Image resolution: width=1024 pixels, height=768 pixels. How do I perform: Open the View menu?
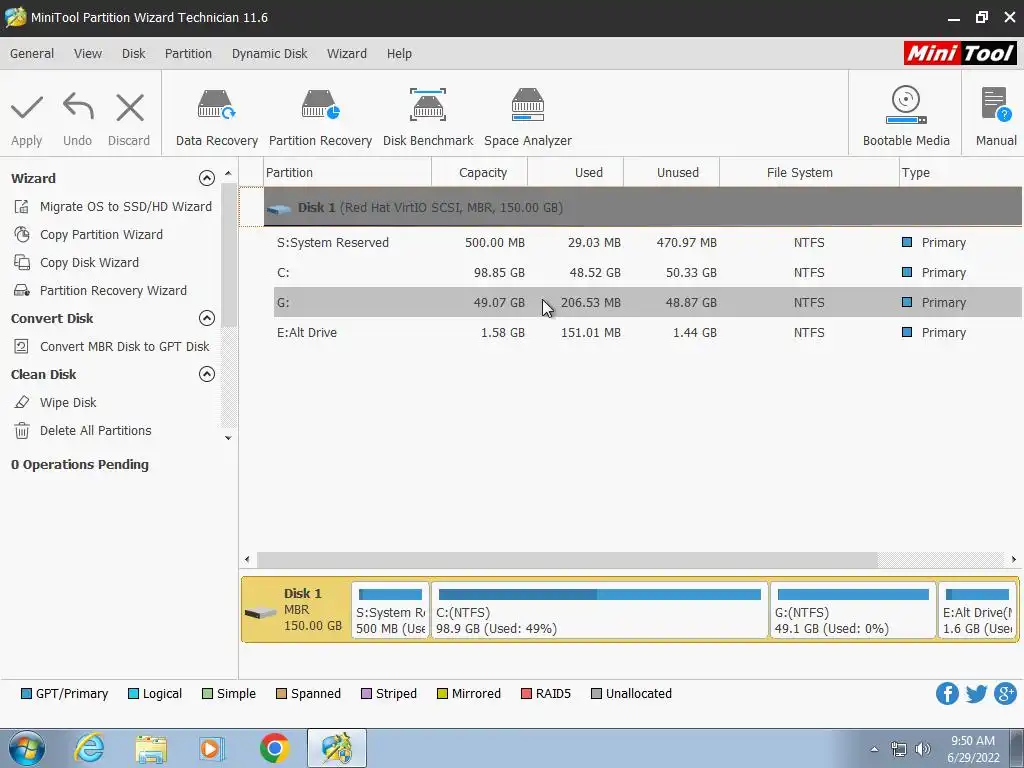pyautogui.click(x=88, y=54)
